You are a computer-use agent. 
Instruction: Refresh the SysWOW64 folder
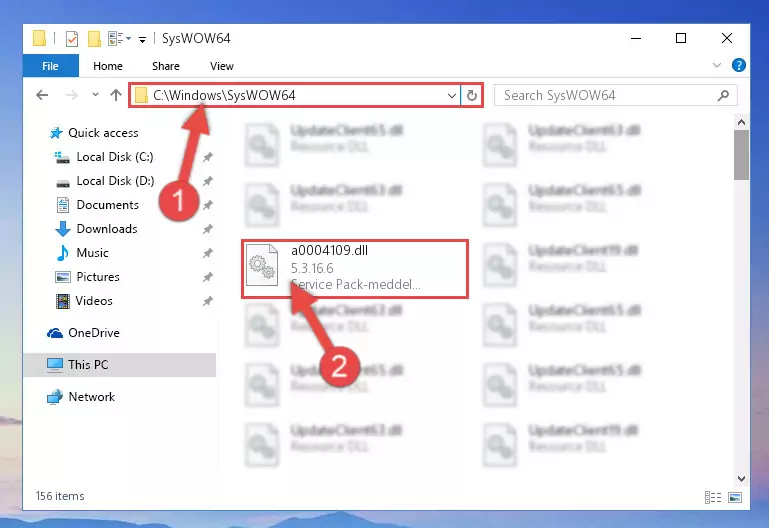(472, 95)
